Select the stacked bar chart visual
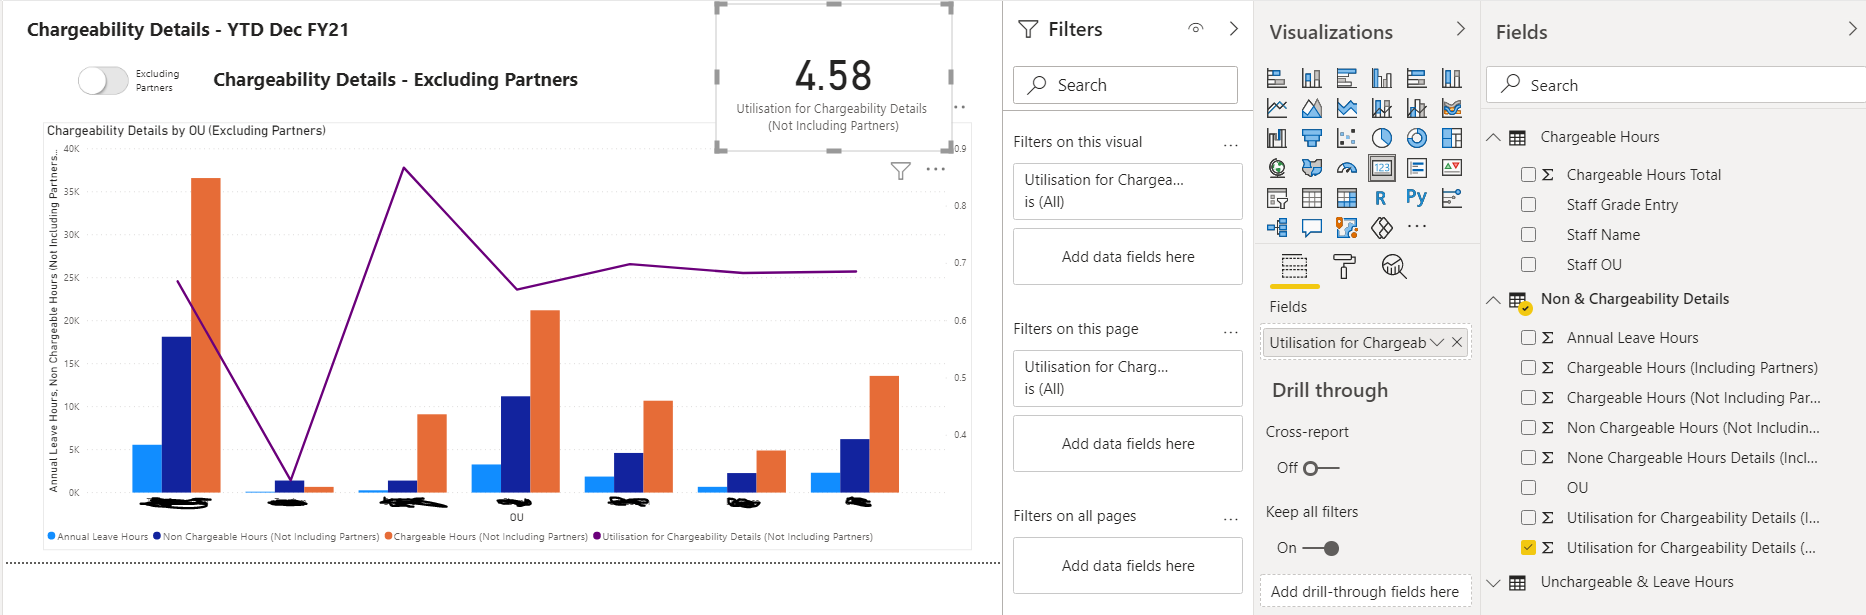This screenshot has width=1866, height=615. point(1277,78)
